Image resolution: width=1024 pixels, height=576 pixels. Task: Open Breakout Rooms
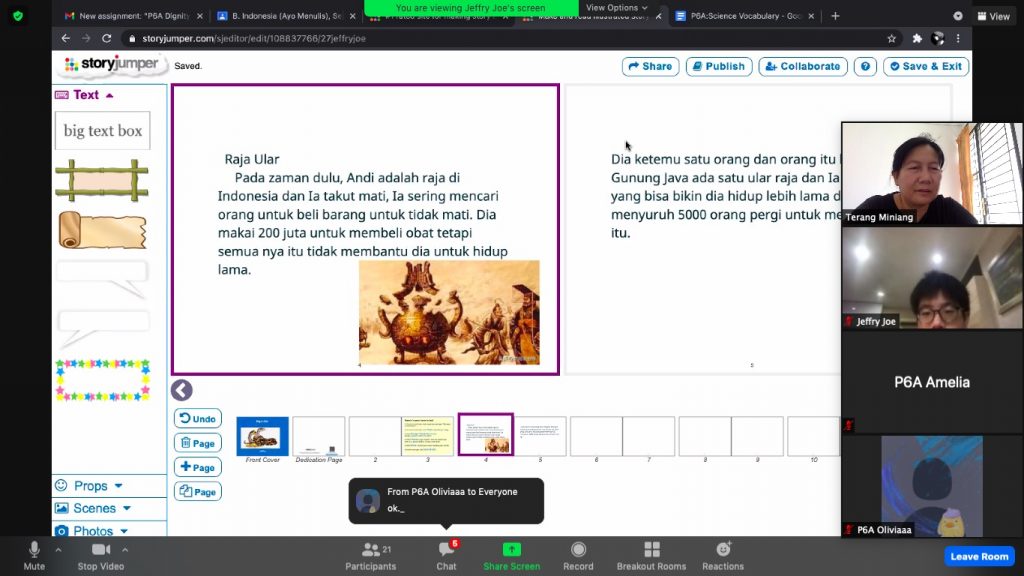point(651,550)
